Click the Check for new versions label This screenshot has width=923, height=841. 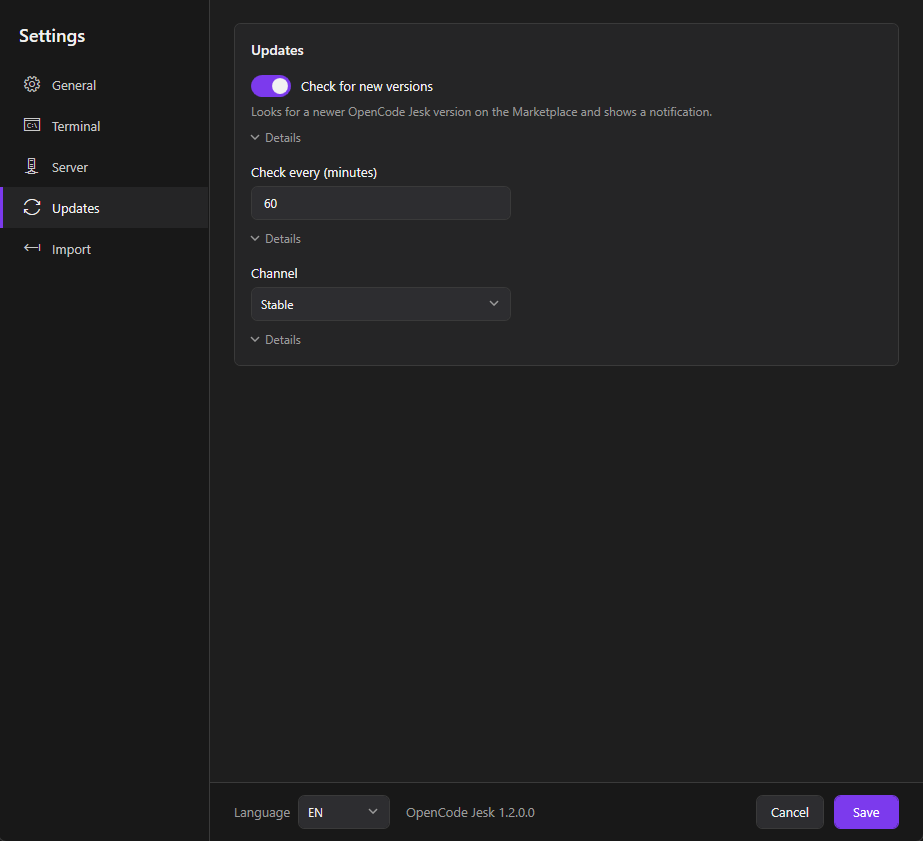coord(367,87)
